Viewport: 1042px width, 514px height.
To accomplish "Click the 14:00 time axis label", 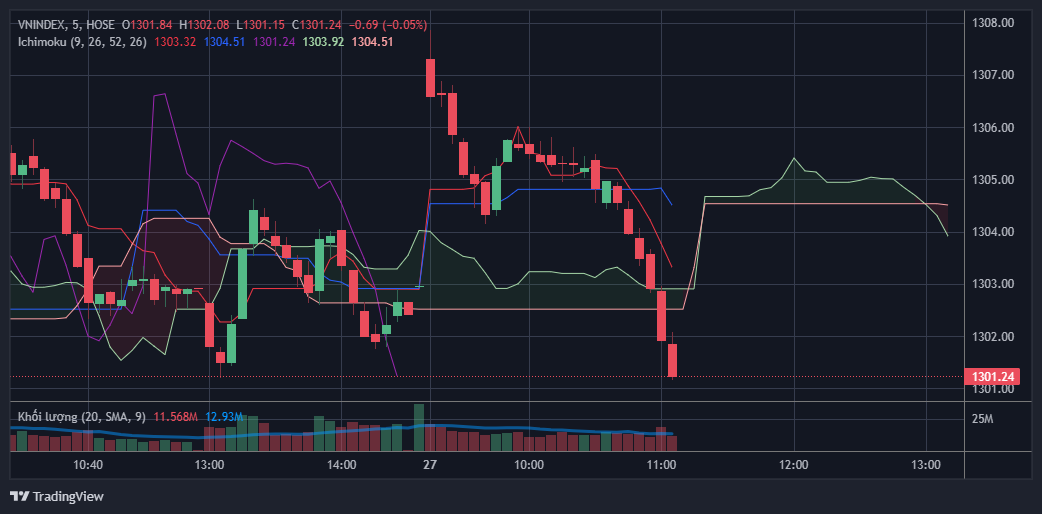I will pos(342,465).
